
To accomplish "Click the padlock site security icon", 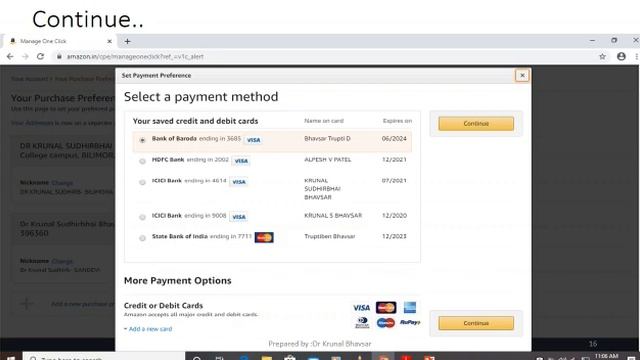I will (59, 56).
